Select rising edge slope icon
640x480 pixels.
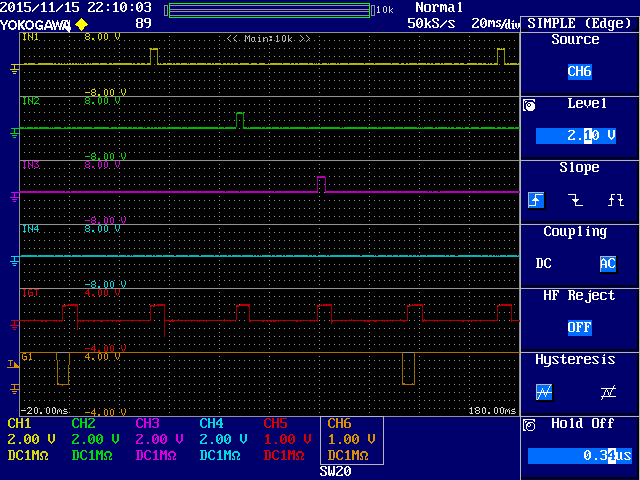536,200
